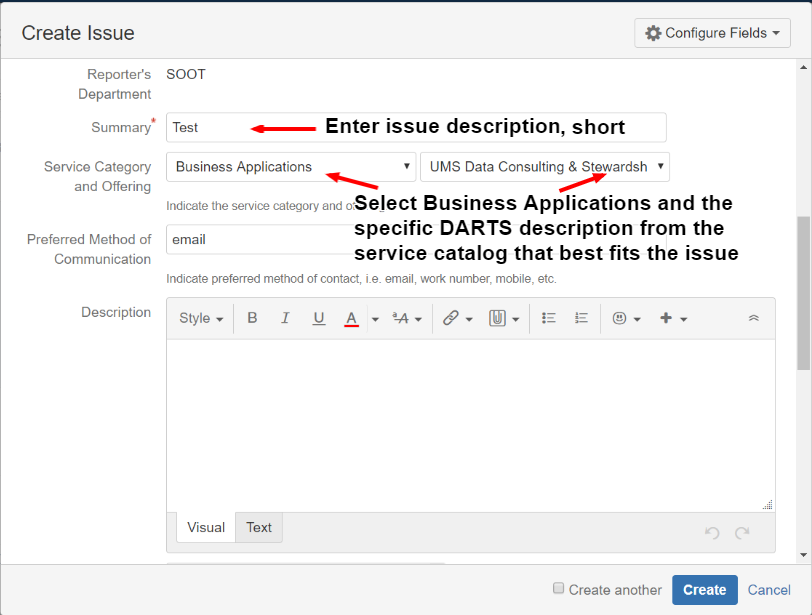Click the gear icon in Configure Fields
This screenshot has width=812, height=615.
point(653,33)
